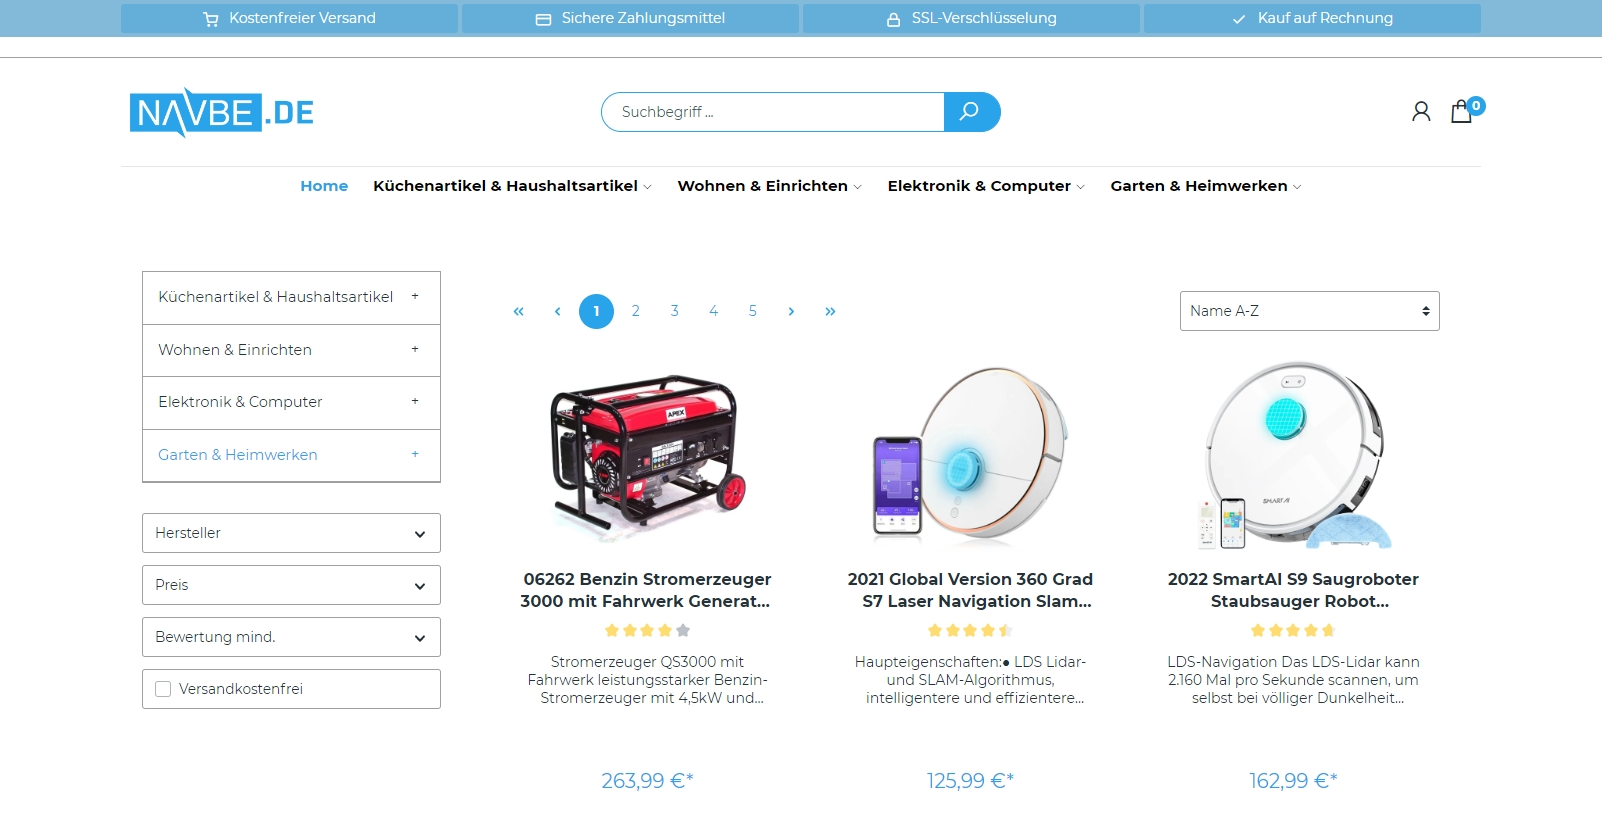Open the Name A-Z sorting dropdown
Image resolution: width=1602 pixels, height=827 pixels.
click(x=1309, y=311)
